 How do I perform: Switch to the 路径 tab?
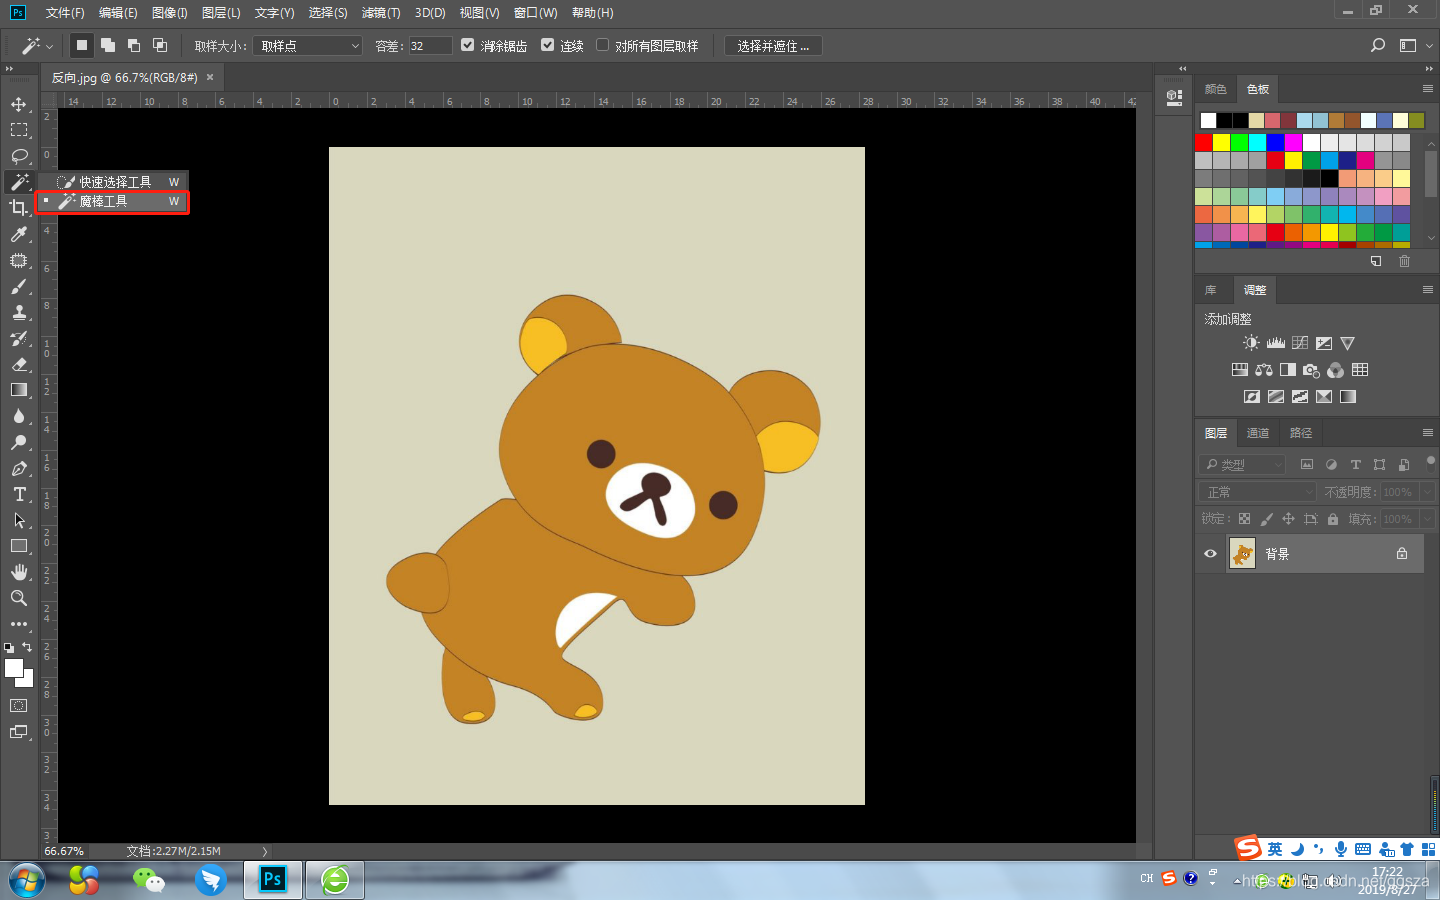[1301, 433]
